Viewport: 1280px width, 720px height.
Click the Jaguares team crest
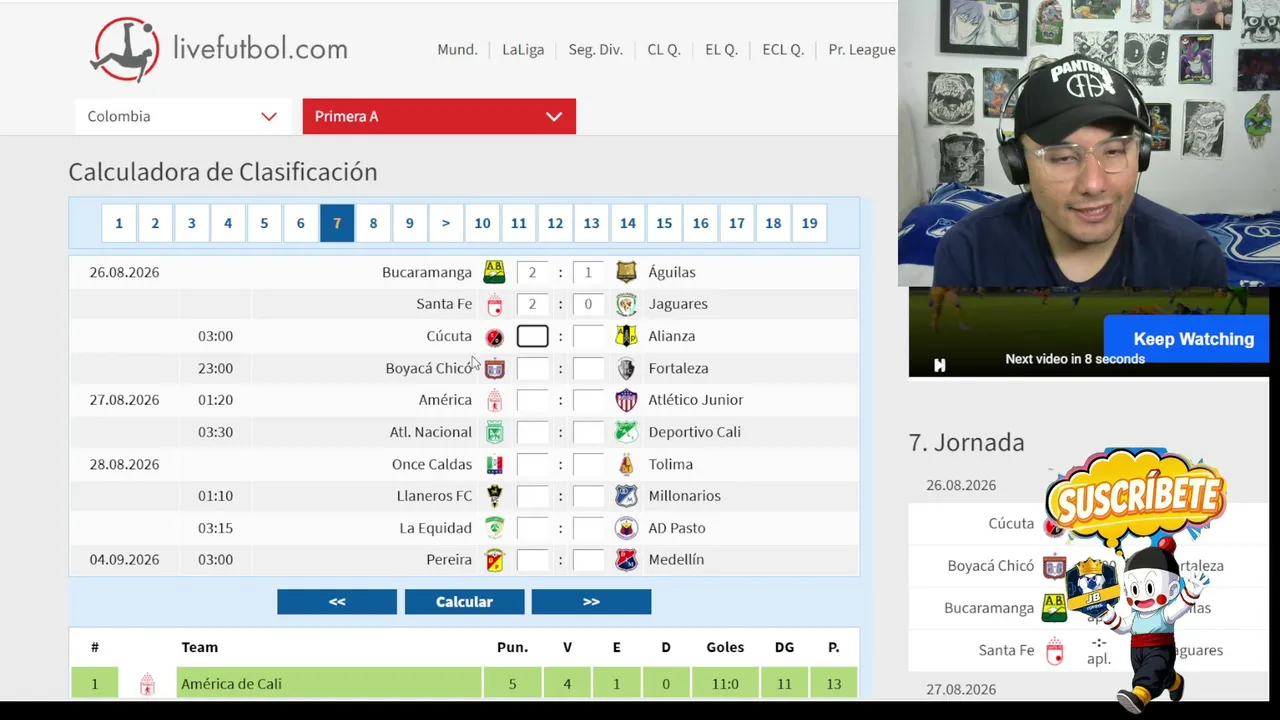[x=626, y=304]
